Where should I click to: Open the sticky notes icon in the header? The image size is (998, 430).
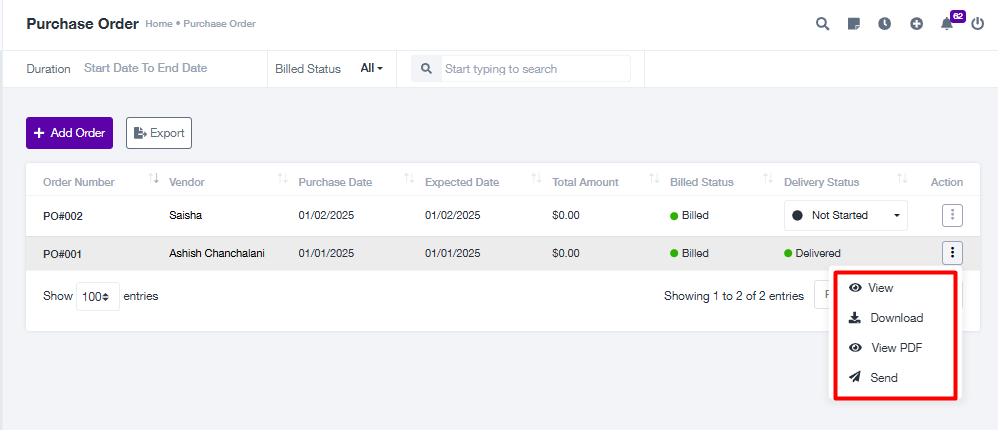pos(854,24)
